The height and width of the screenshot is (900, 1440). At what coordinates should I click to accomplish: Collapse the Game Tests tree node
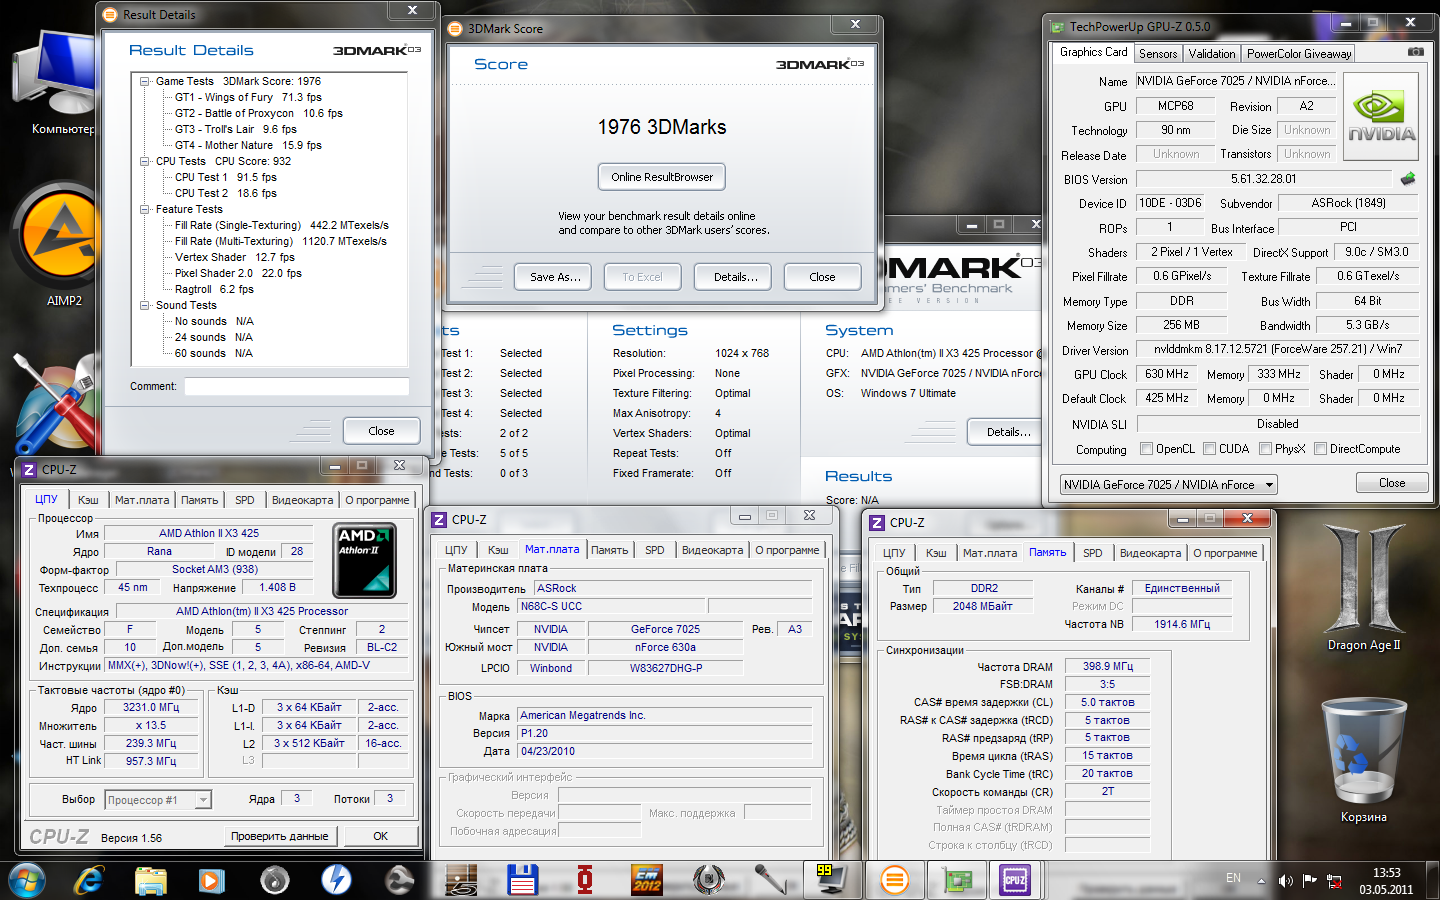[x=145, y=81]
